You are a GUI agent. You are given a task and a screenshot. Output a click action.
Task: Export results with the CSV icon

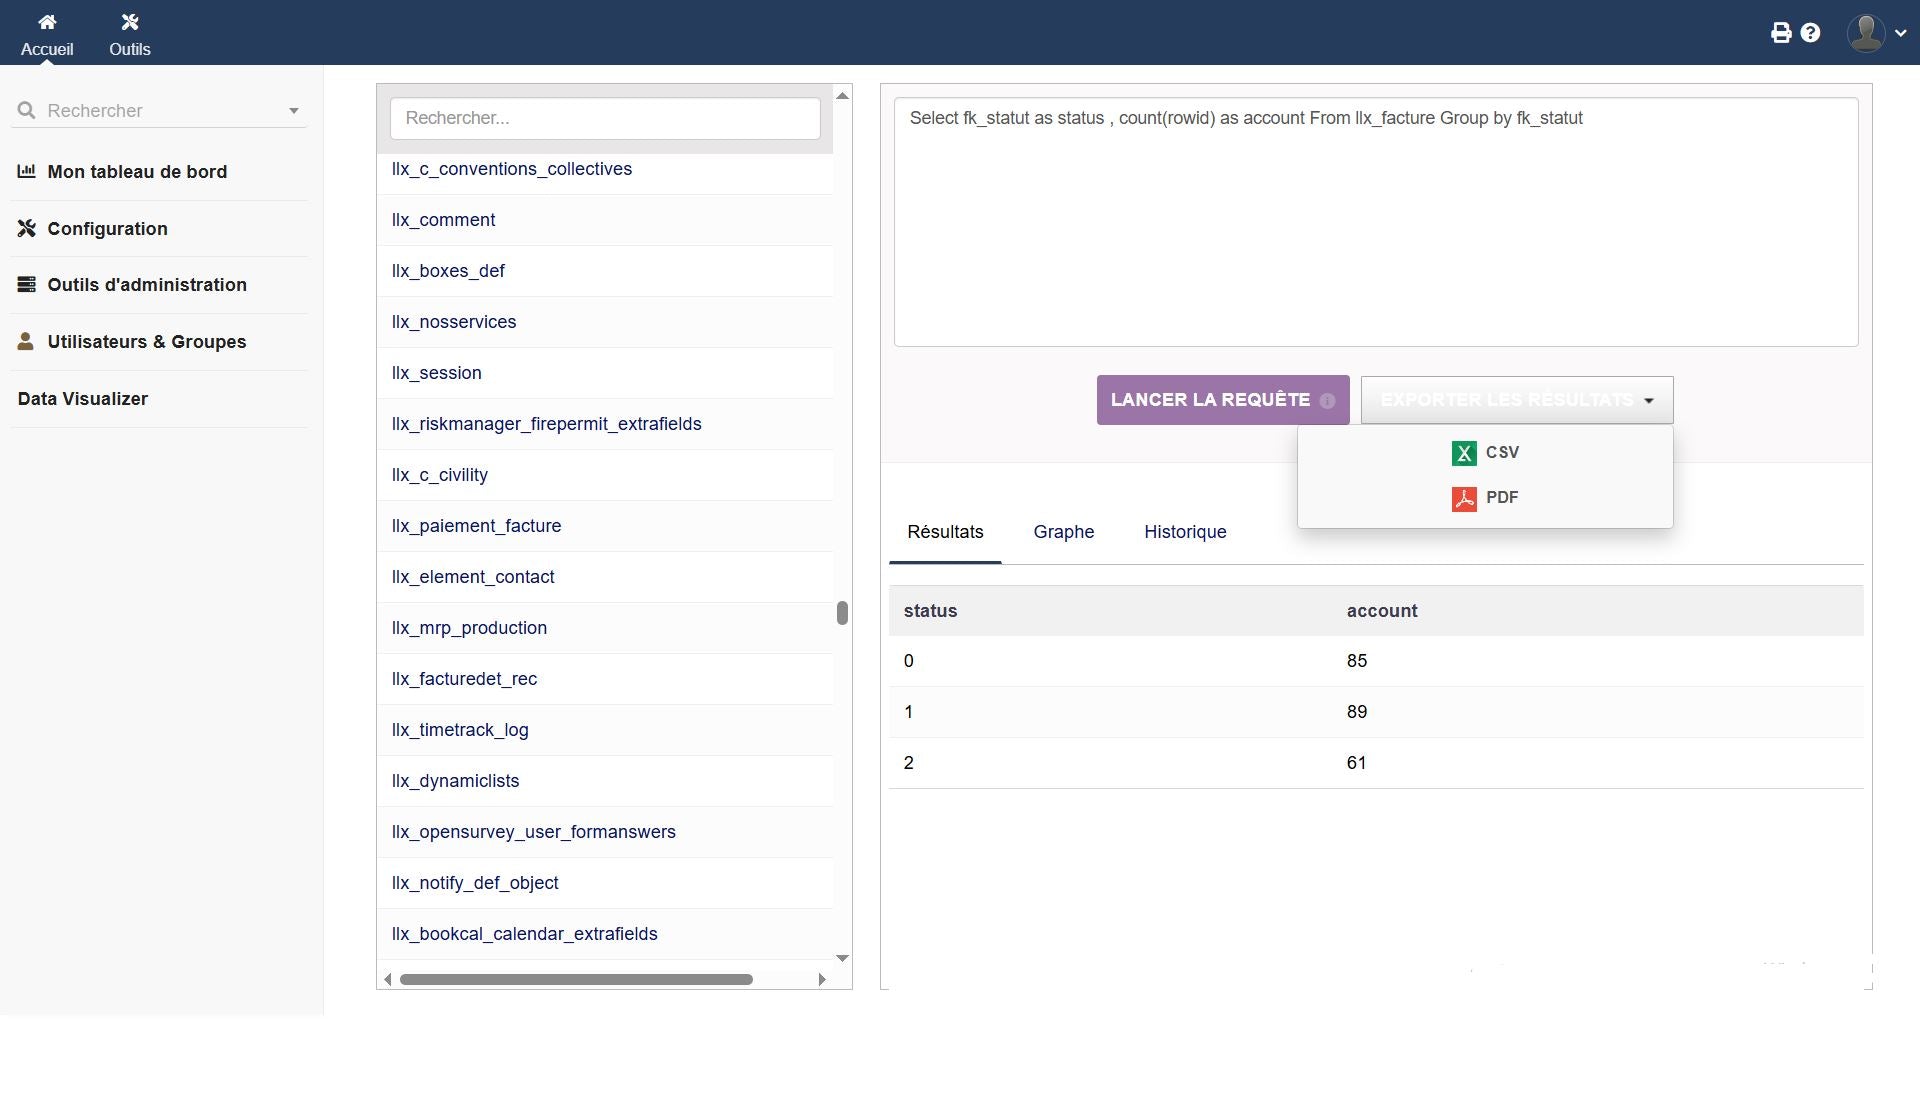pos(1464,453)
